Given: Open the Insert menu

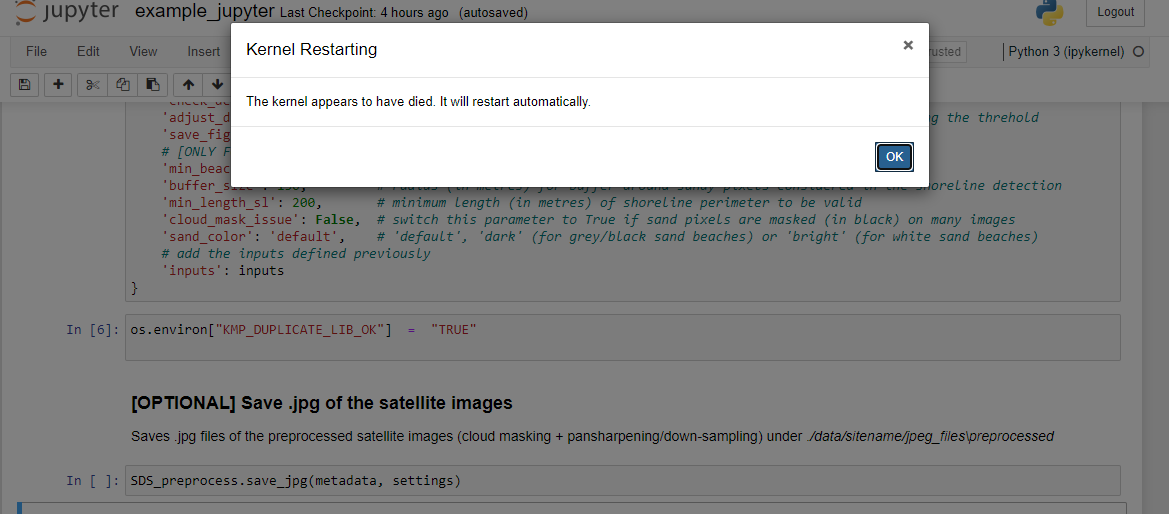Looking at the screenshot, I should 204,51.
